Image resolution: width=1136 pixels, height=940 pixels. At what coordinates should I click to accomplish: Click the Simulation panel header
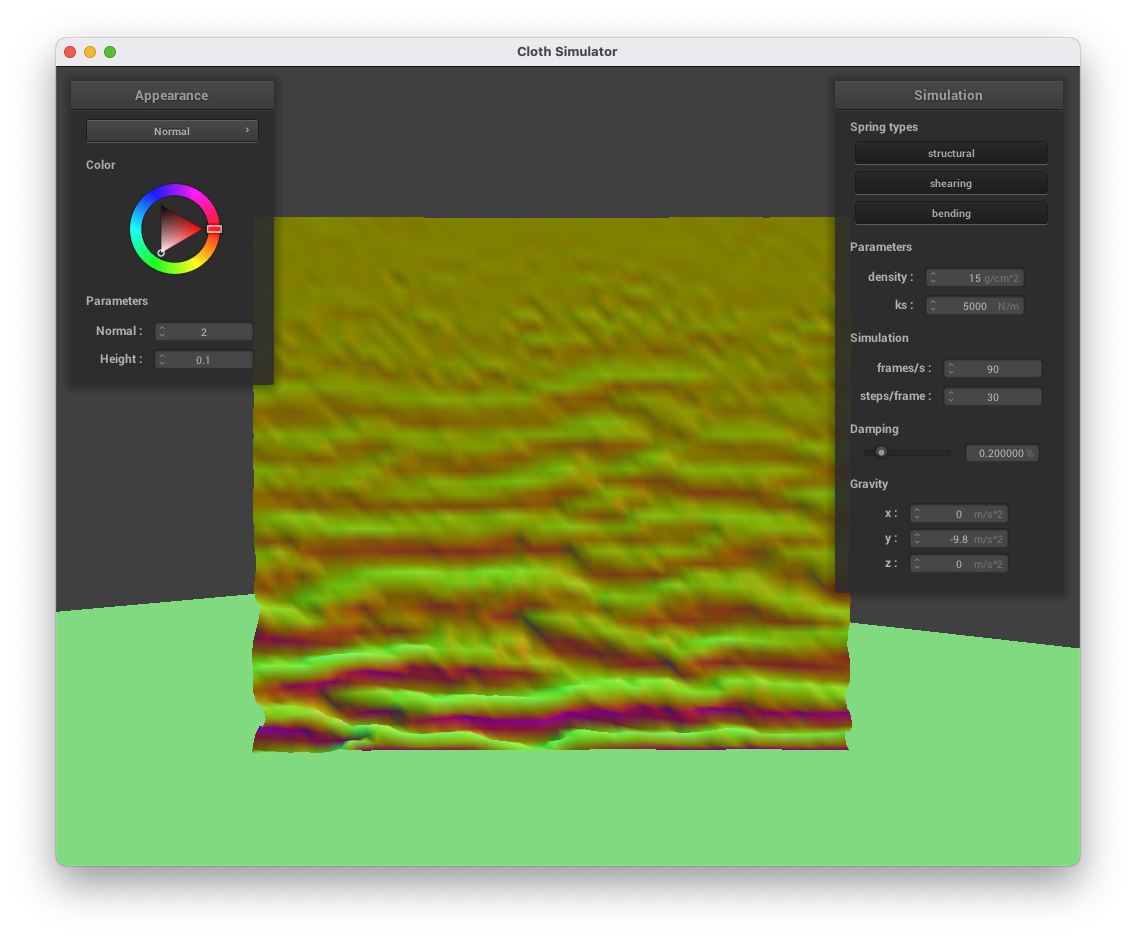click(948, 96)
